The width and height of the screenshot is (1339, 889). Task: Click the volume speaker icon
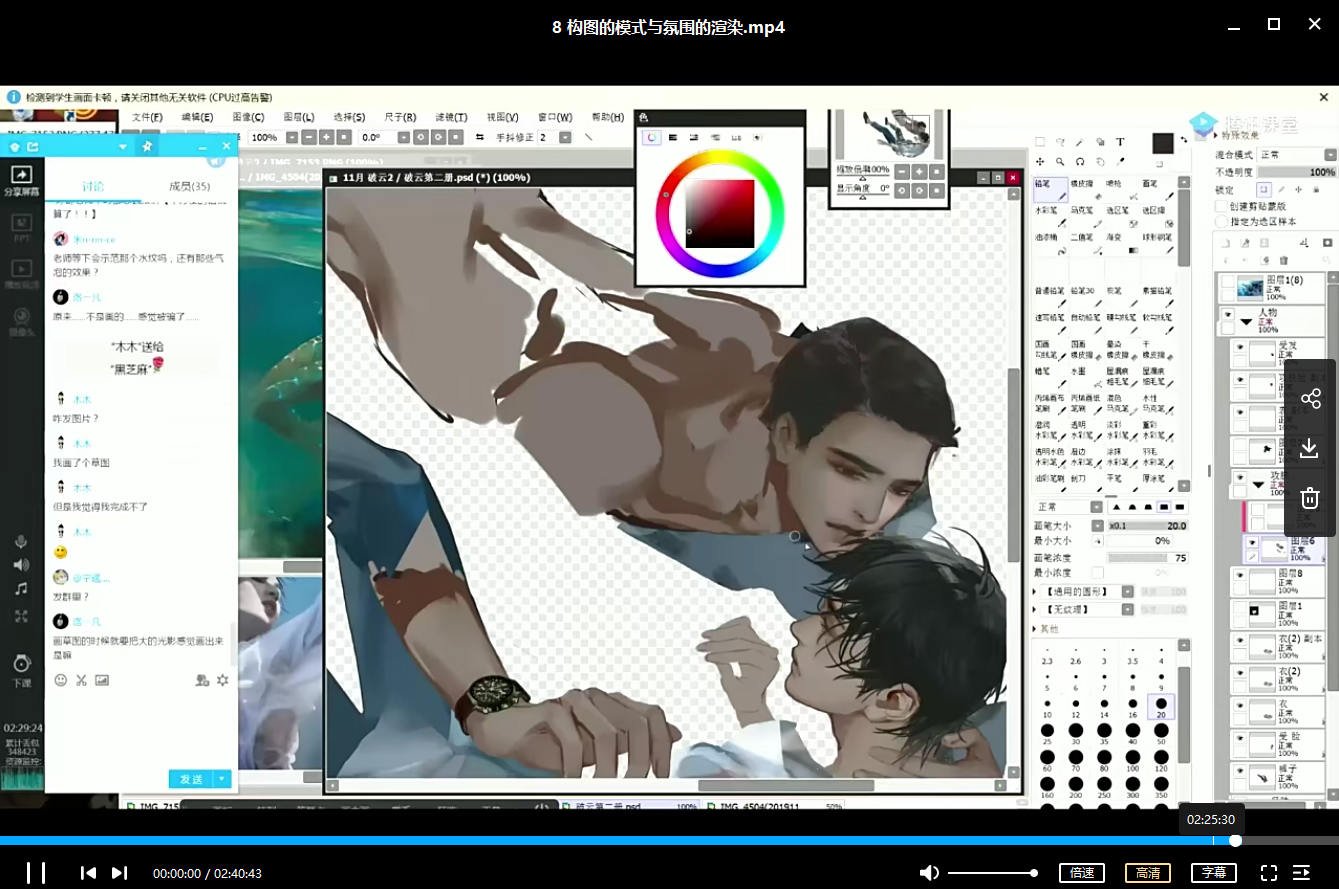click(x=929, y=873)
